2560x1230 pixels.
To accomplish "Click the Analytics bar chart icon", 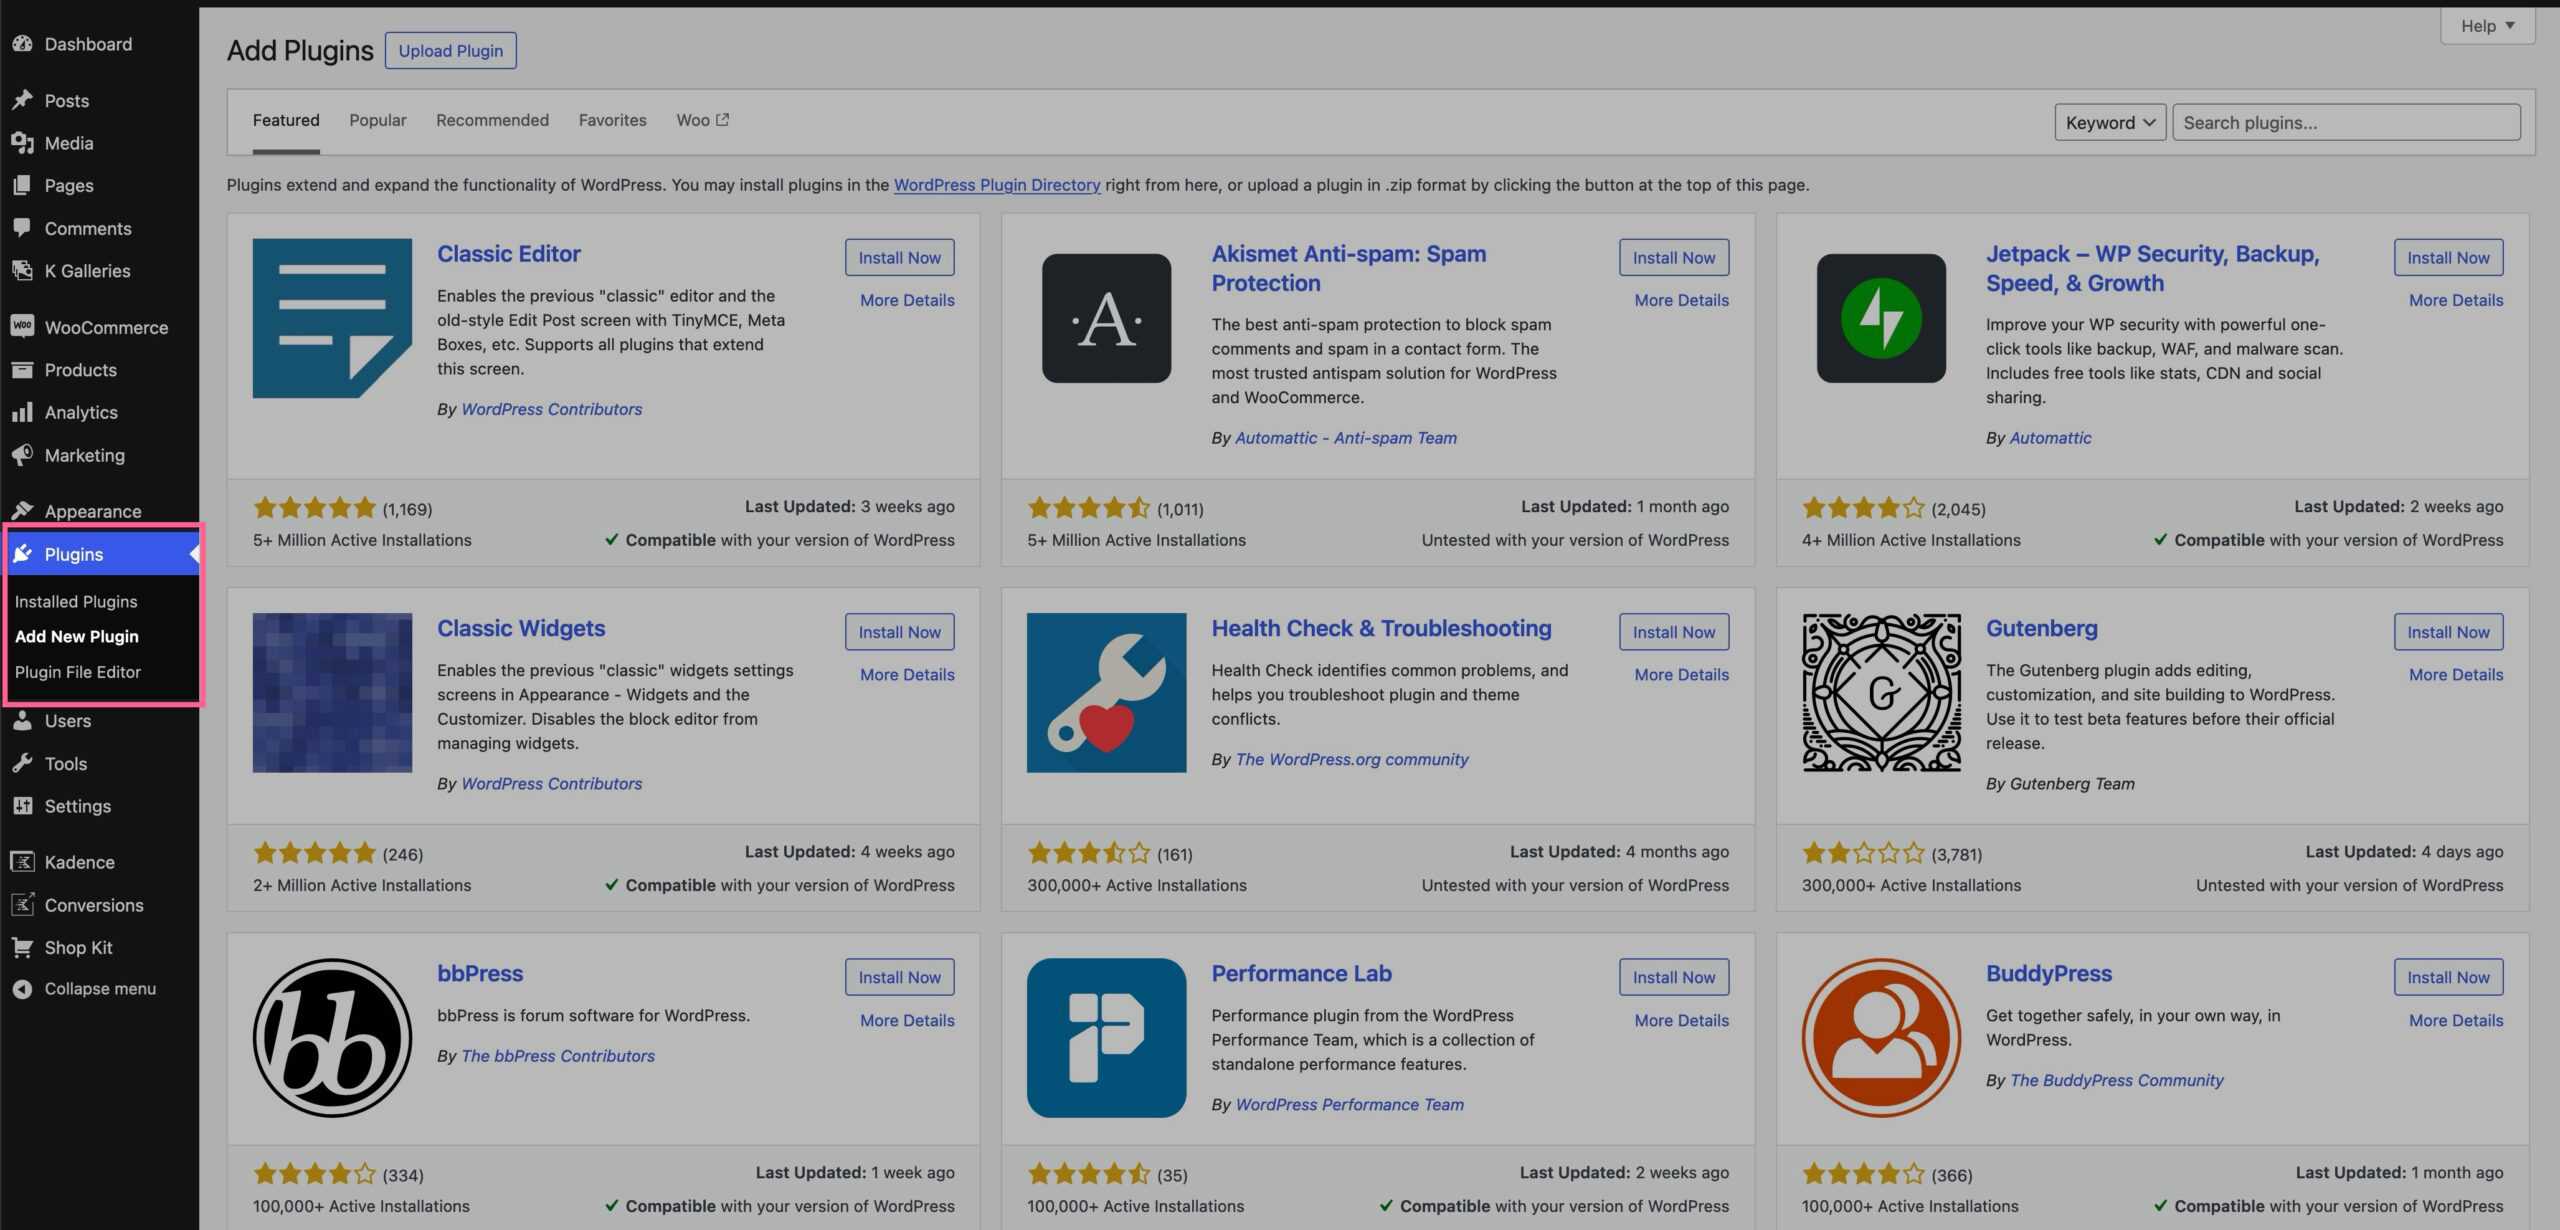I will tap(22, 412).
